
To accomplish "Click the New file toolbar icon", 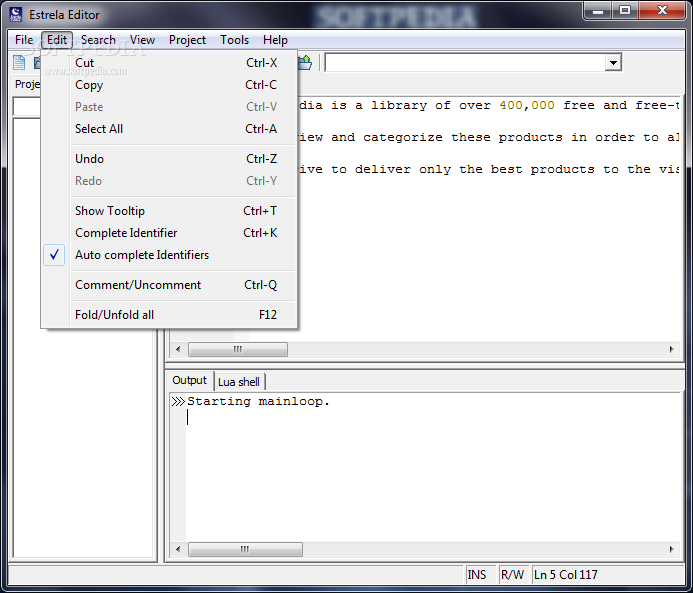I will tap(19, 63).
